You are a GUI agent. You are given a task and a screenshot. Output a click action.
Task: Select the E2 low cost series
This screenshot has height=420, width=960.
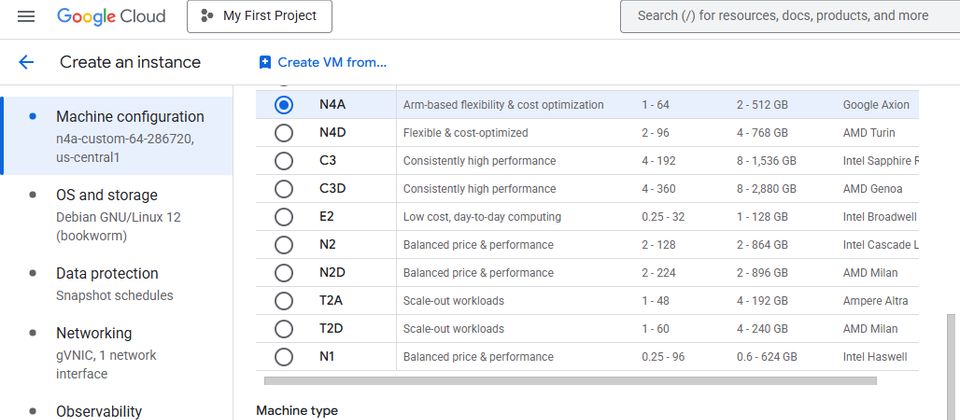click(x=284, y=217)
